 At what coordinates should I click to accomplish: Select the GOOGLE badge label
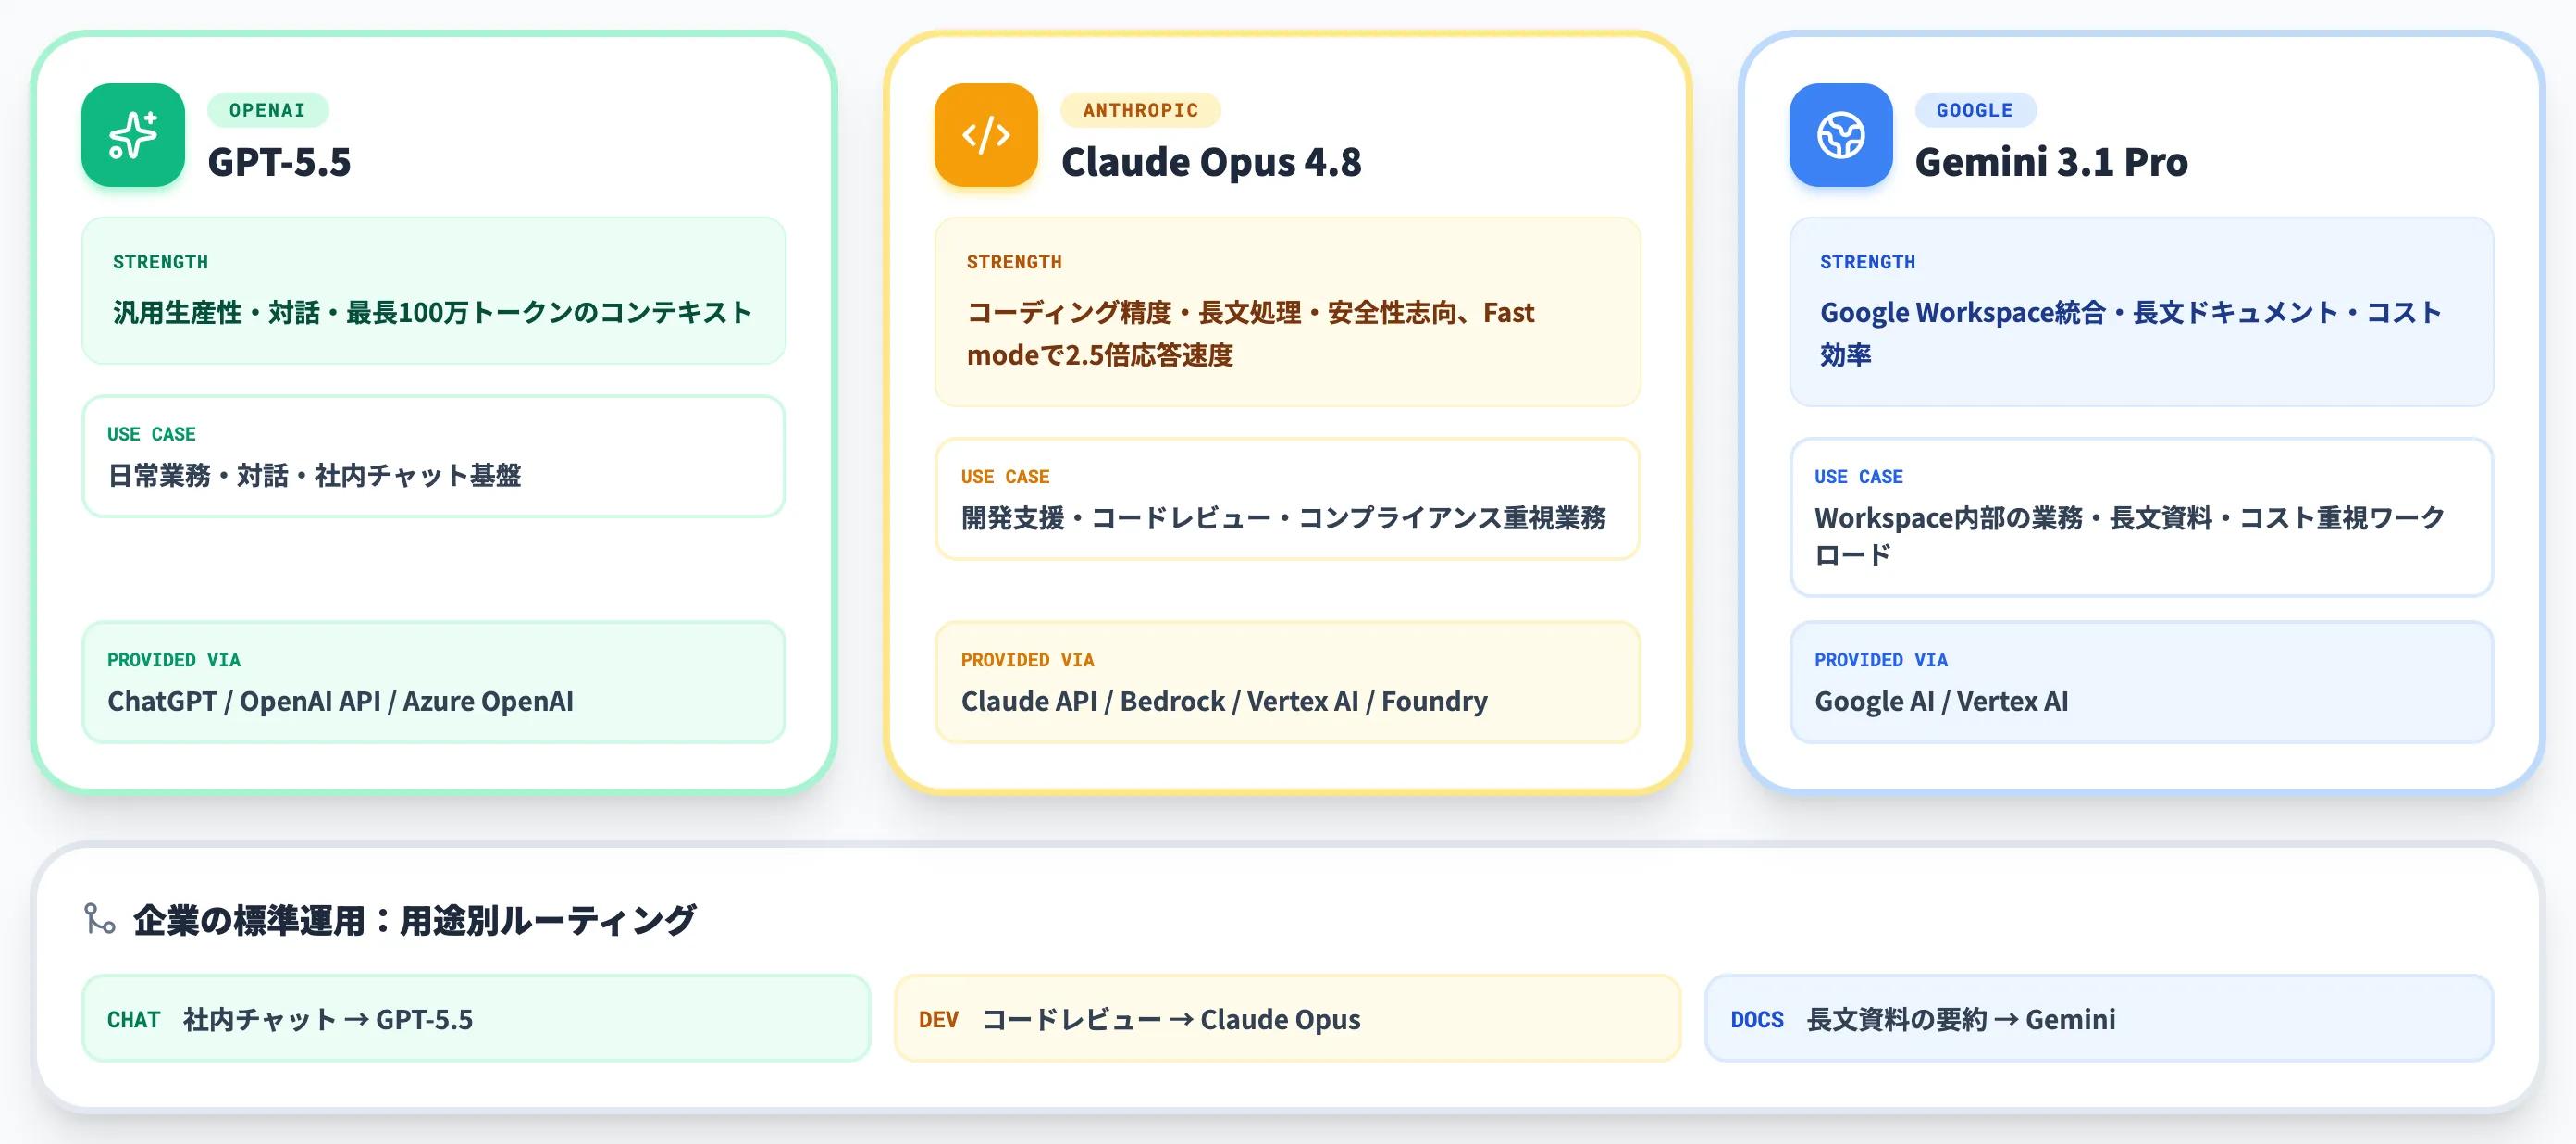pyautogui.click(x=1975, y=110)
